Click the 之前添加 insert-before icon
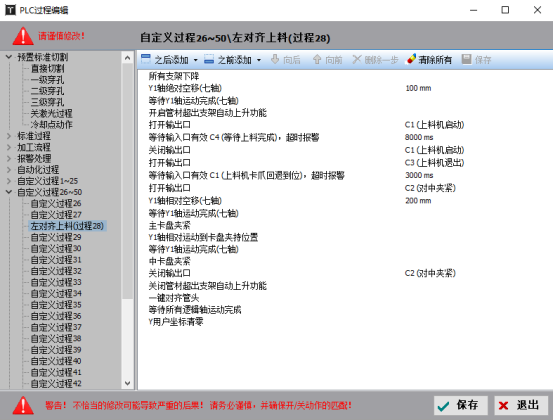The height and width of the screenshot is (420, 554). (209, 59)
